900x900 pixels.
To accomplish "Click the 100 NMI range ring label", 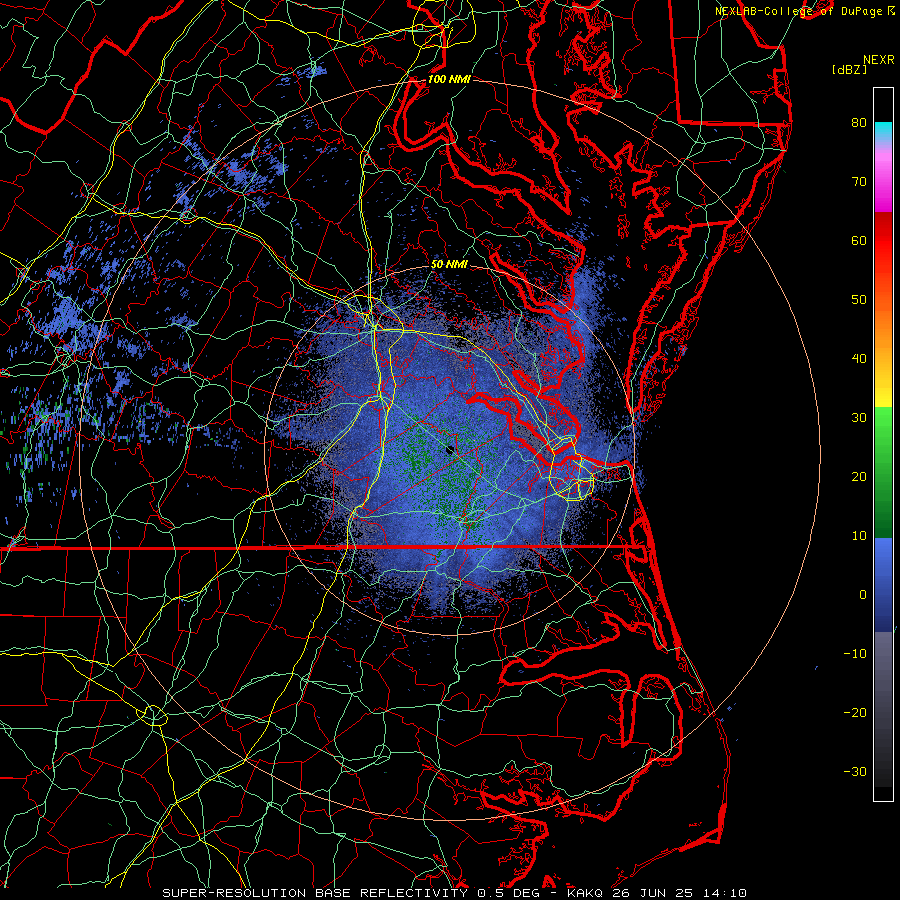I will point(449,79).
